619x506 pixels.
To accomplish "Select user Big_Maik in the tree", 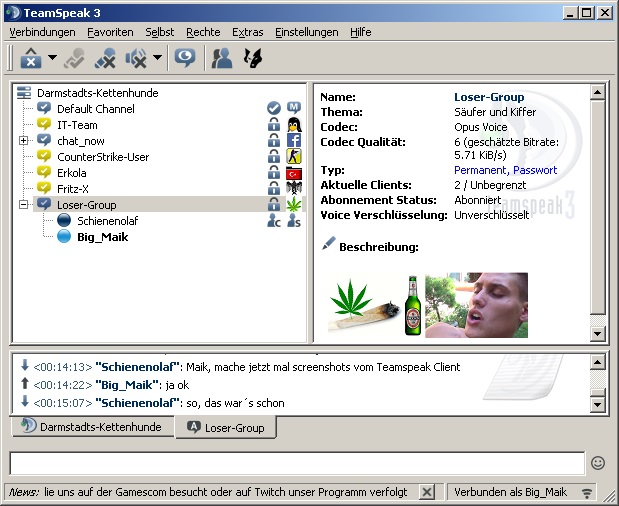I will click(103, 237).
